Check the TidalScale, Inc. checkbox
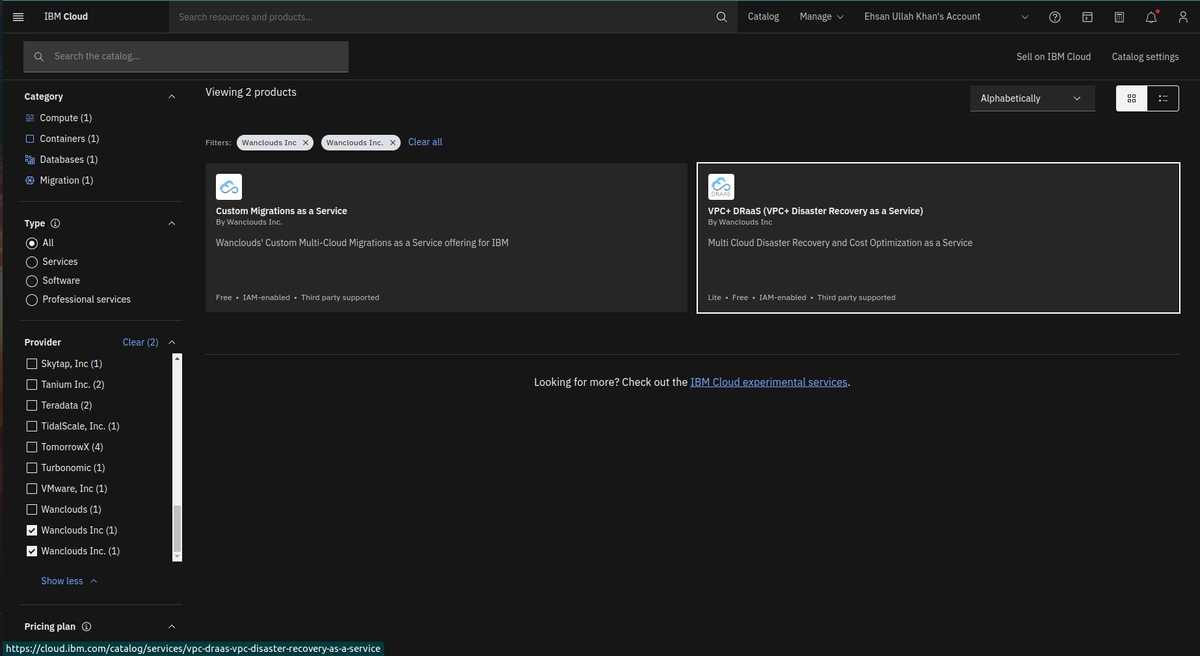This screenshot has height=656, width=1200. click(x=32, y=427)
